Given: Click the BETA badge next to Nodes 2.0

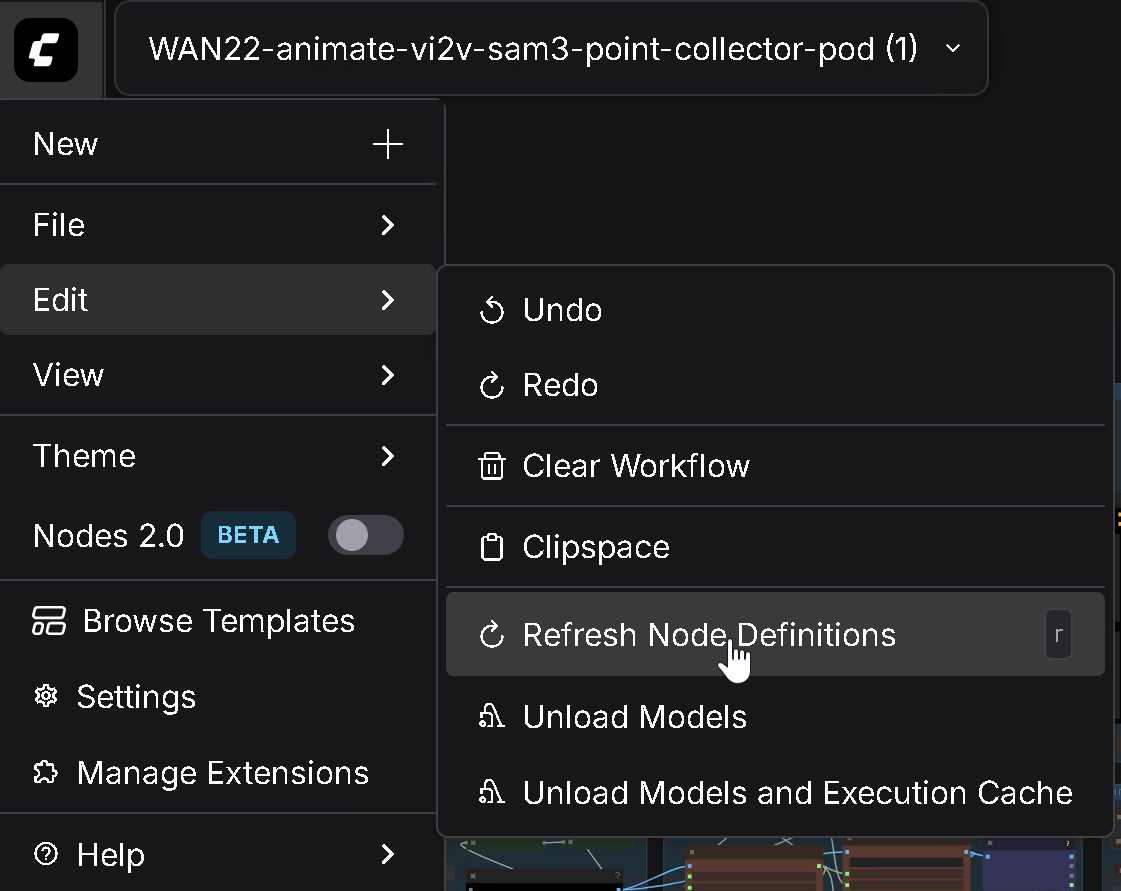Looking at the screenshot, I should click(x=248, y=536).
